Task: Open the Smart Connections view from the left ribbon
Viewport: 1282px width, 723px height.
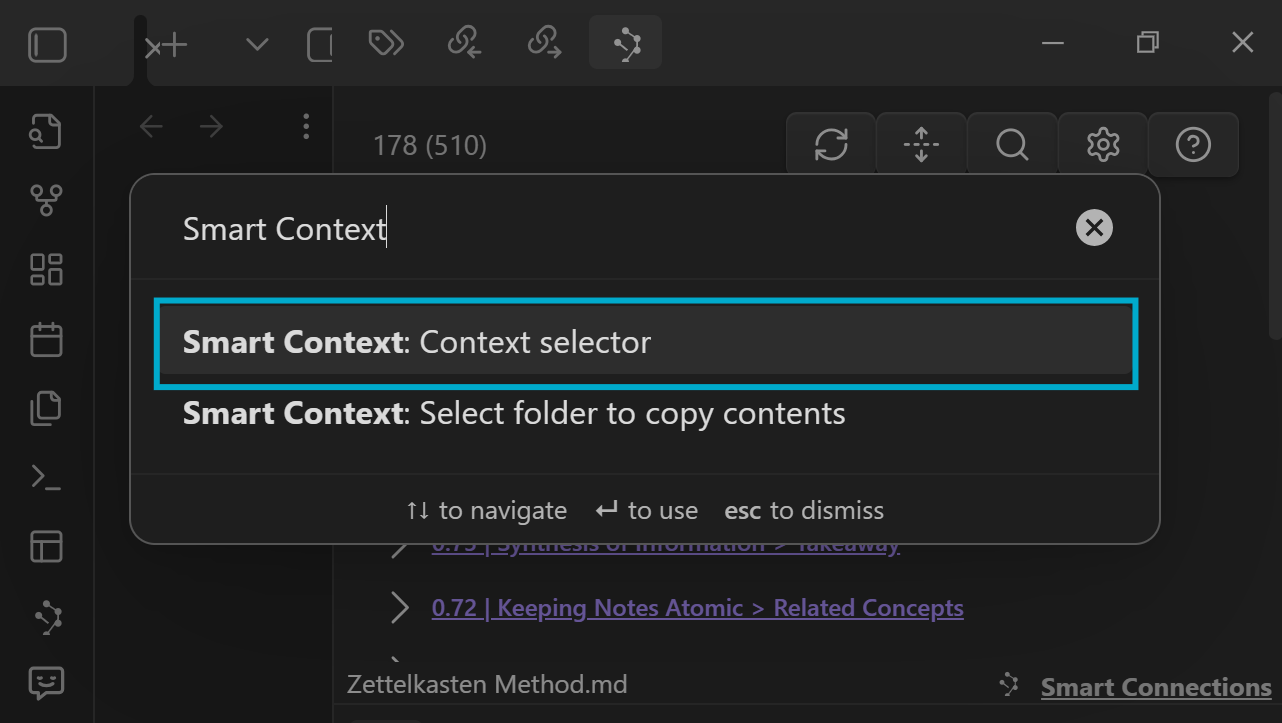Action: pyautogui.click(x=45, y=616)
